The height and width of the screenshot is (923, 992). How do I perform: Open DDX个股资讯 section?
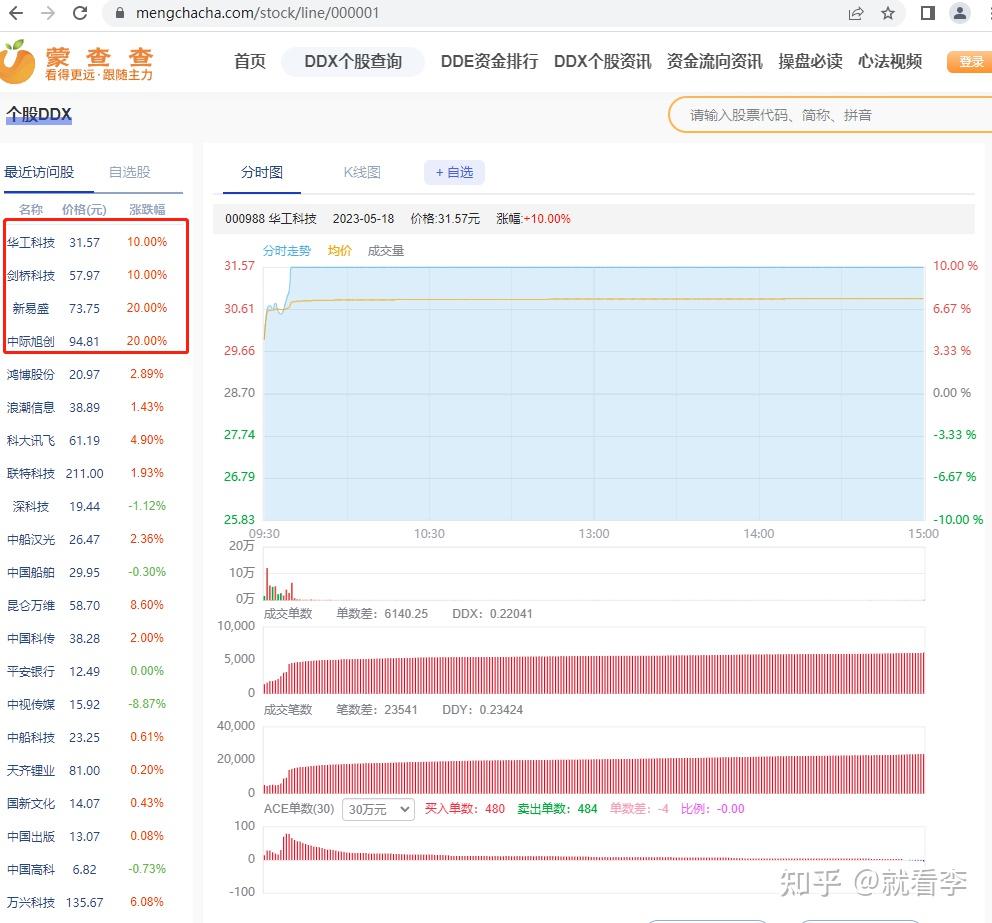tap(602, 61)
